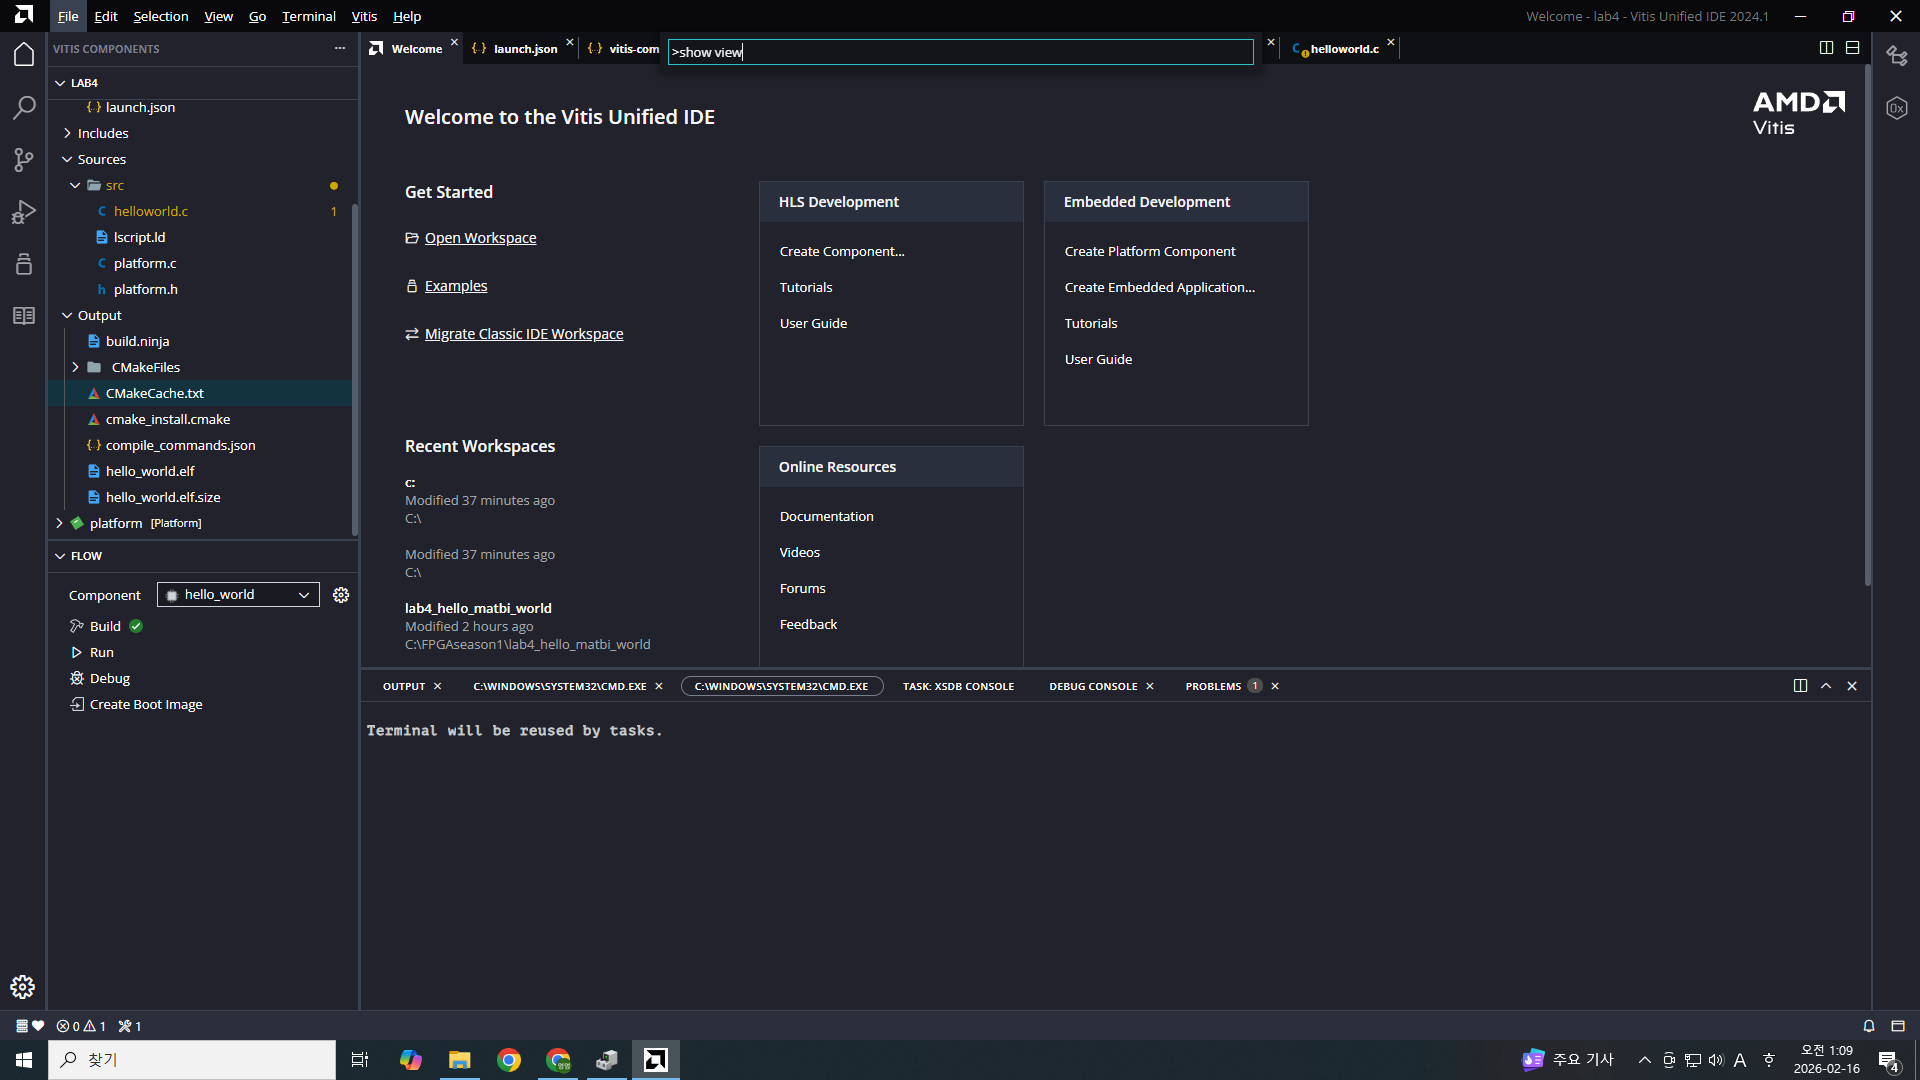
Task: Open component settings gear in Flow panel
Action: pyautogui.click(x=341, y=595)
